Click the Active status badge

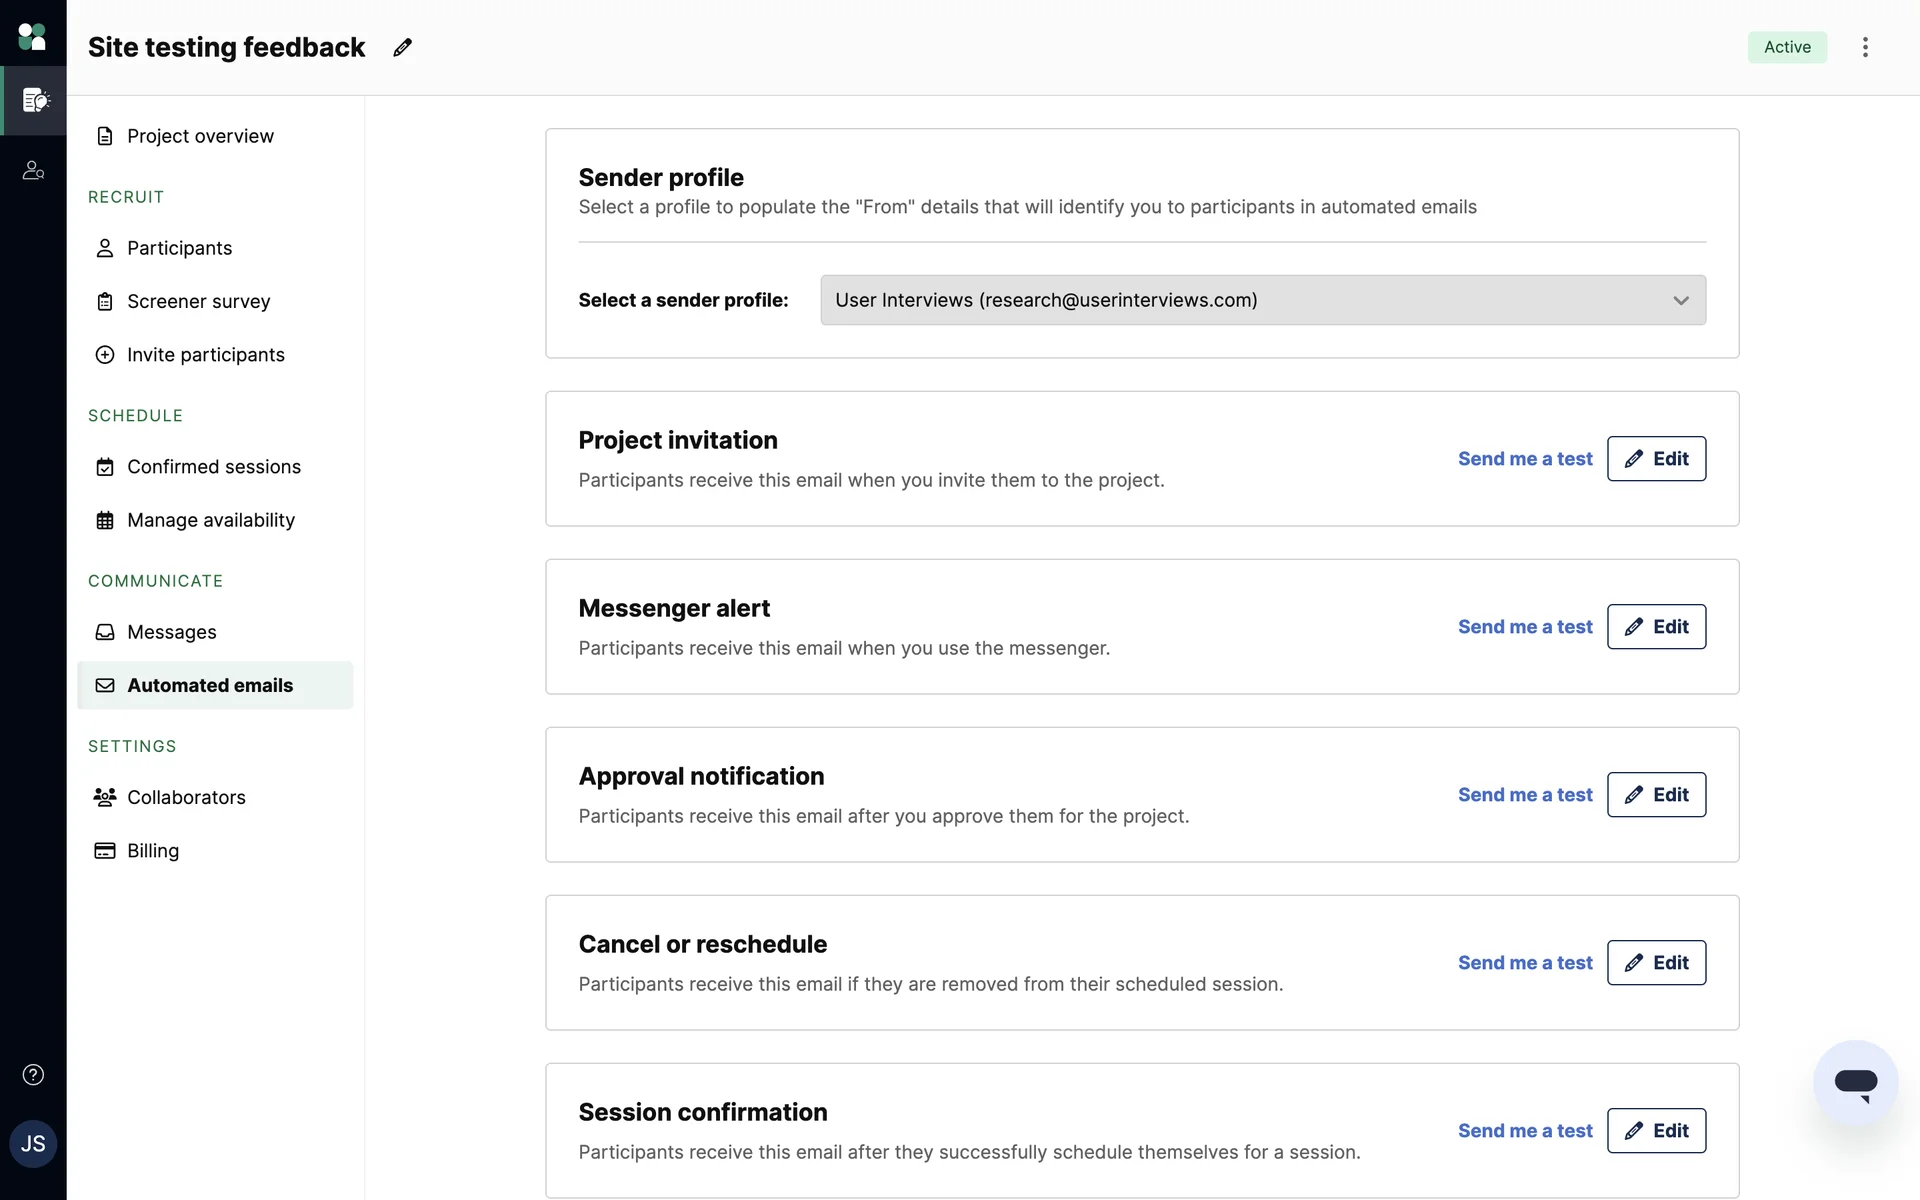point(1787,47)
